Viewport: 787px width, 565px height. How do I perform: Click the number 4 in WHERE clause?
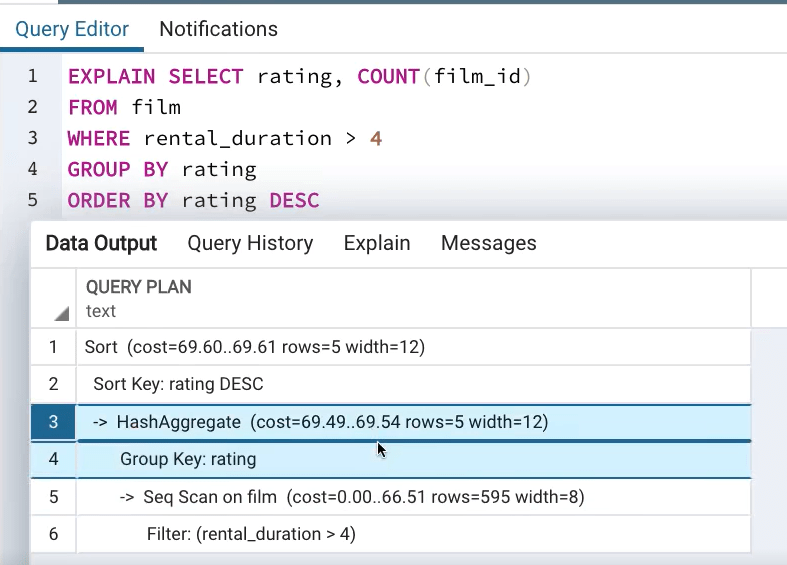tap(376, 138)
